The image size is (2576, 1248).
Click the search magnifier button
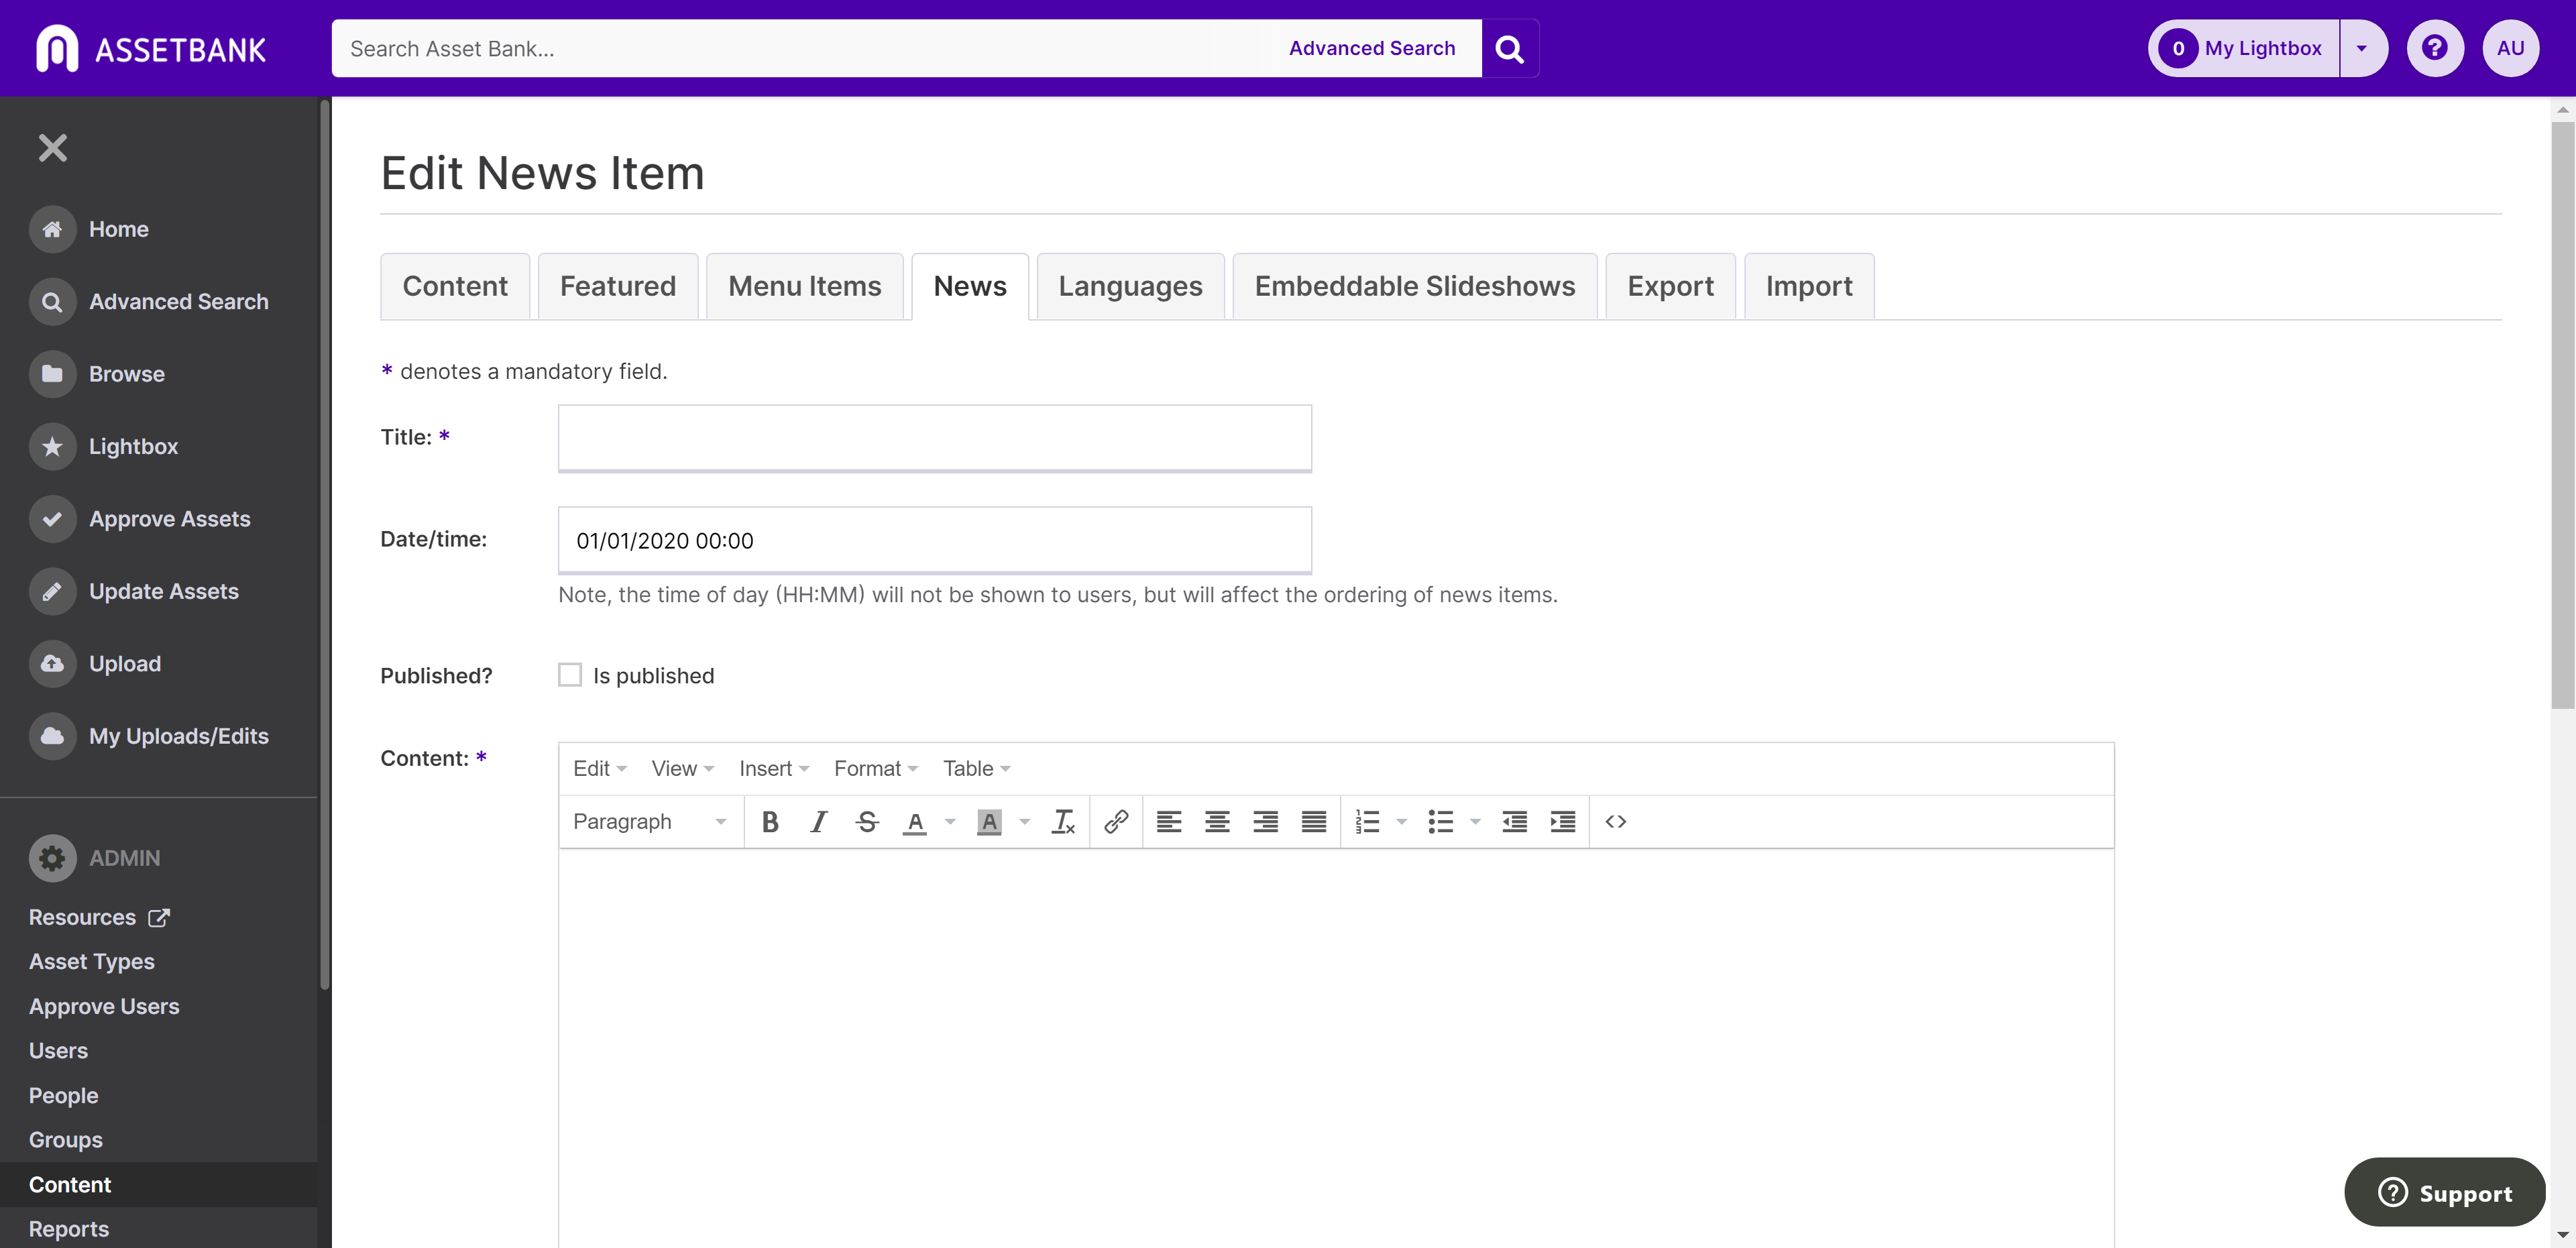click(x=1510, y=48)
